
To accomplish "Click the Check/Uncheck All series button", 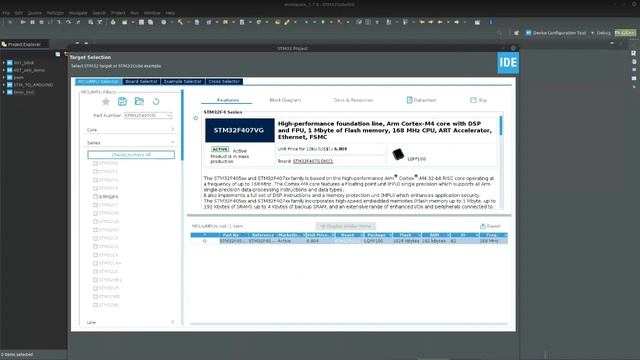I will [131, 155].
